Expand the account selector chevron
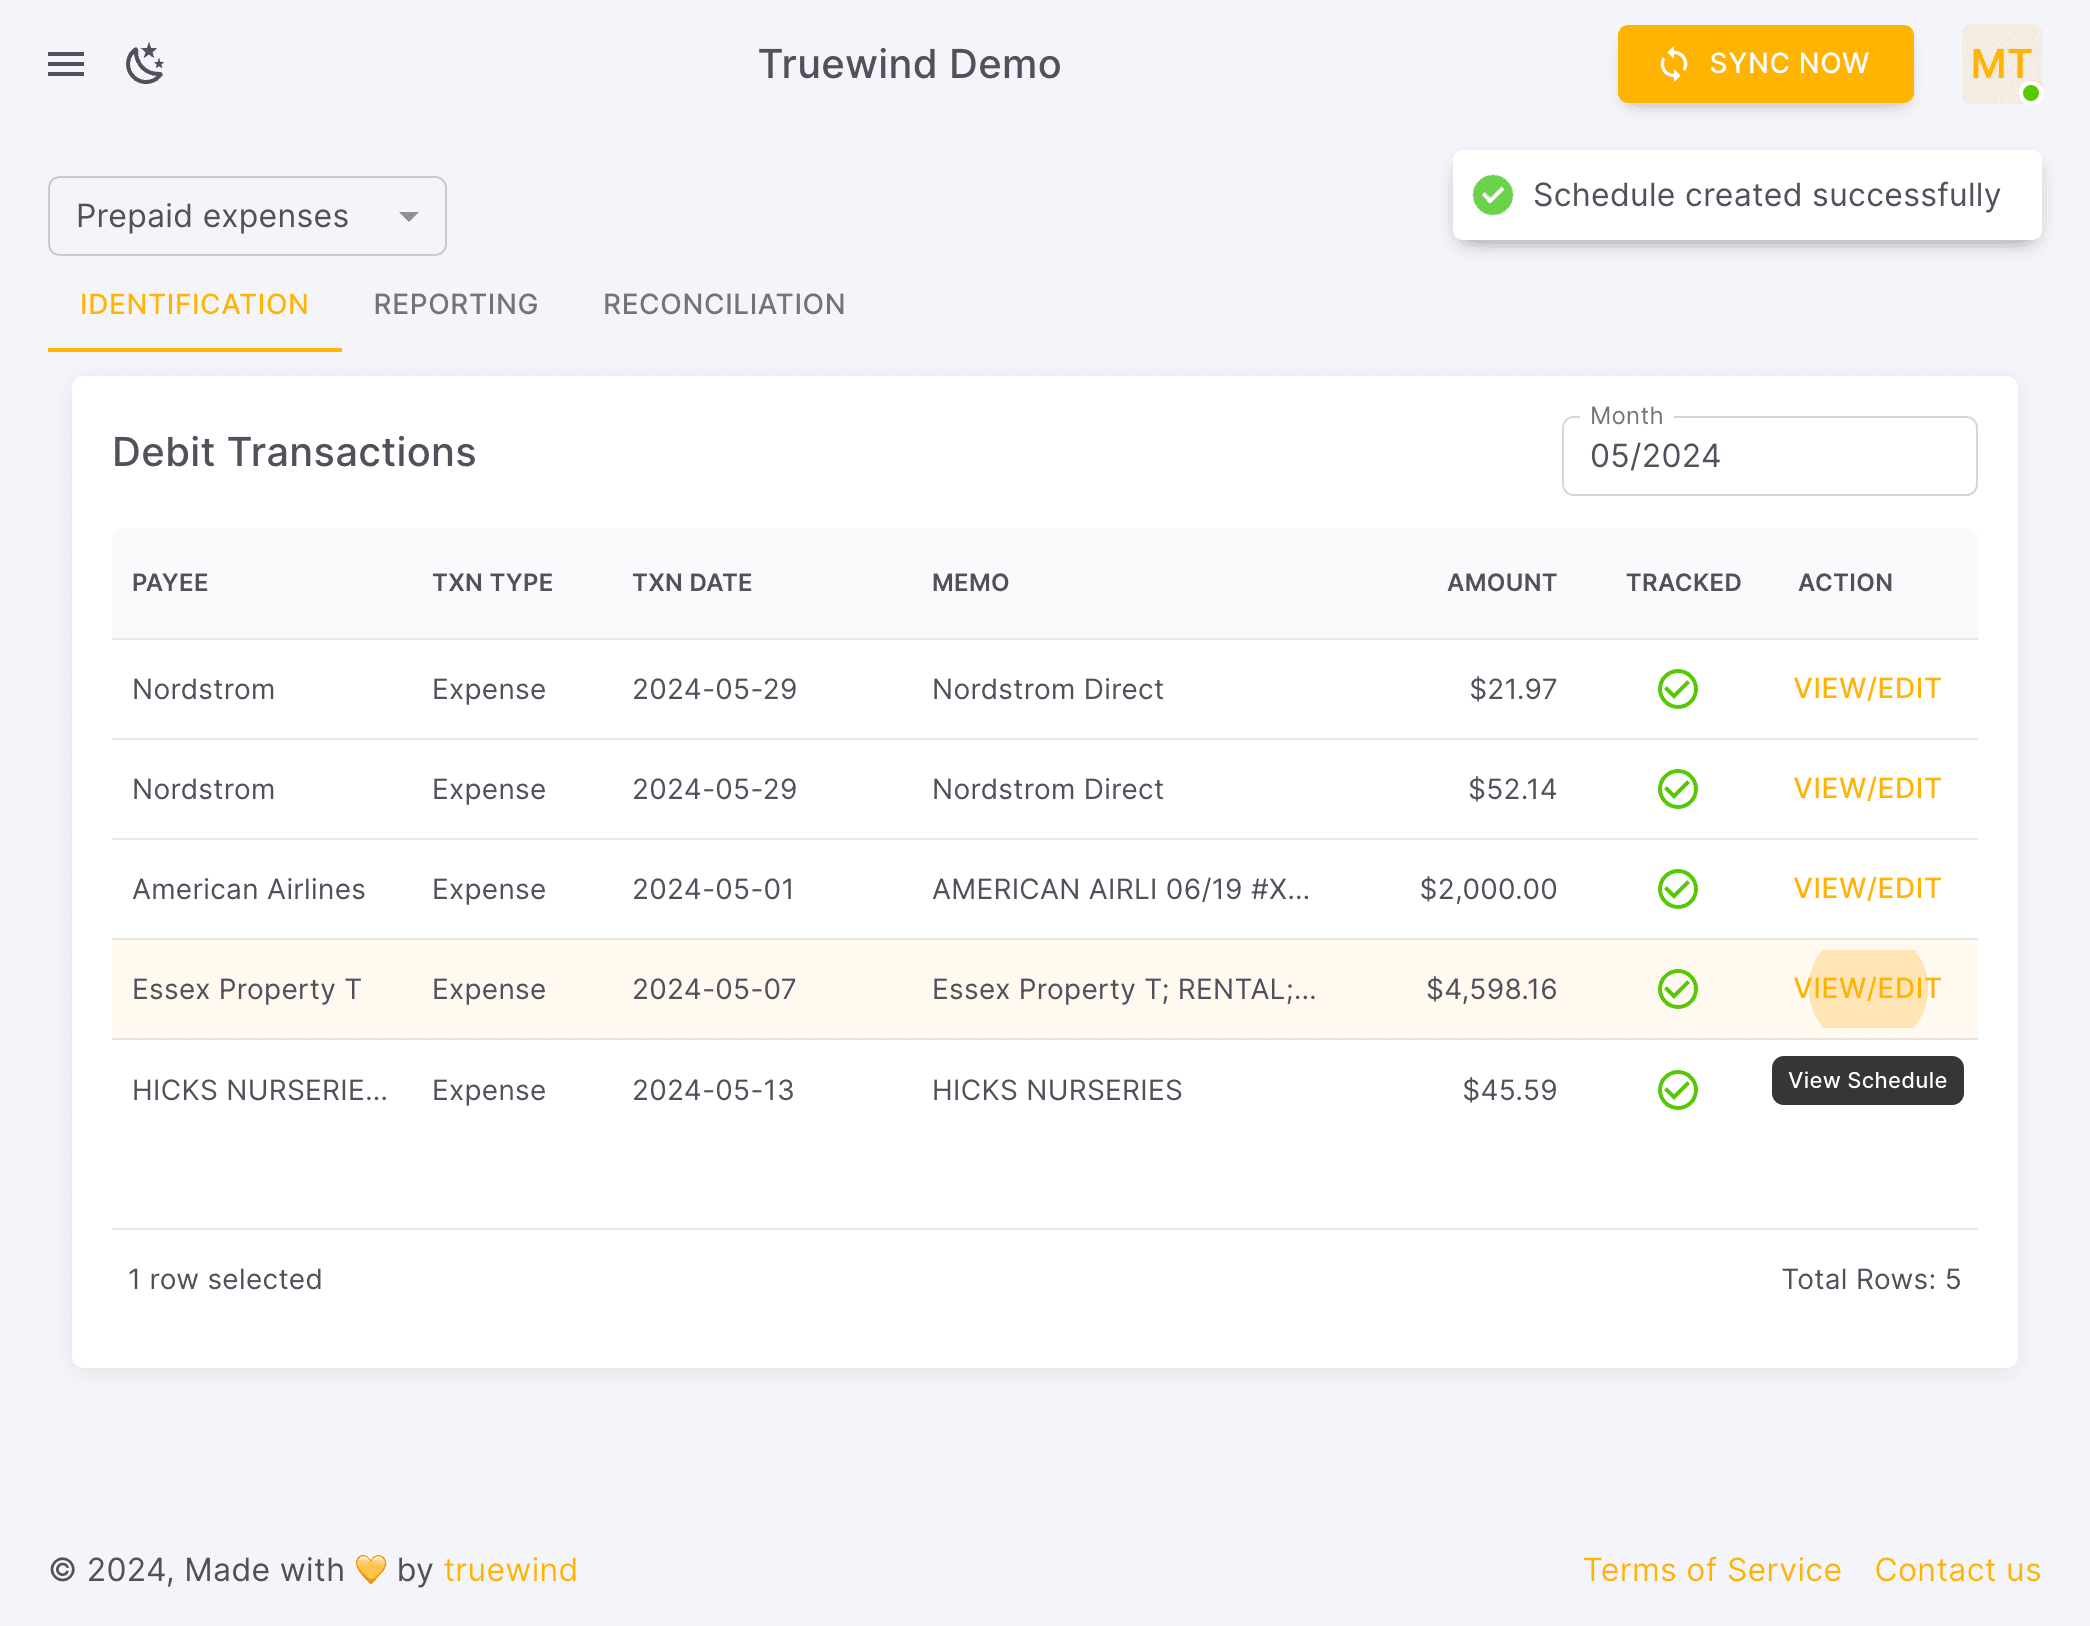Screen dimensions: 2090x1626 tap(408, 215)
